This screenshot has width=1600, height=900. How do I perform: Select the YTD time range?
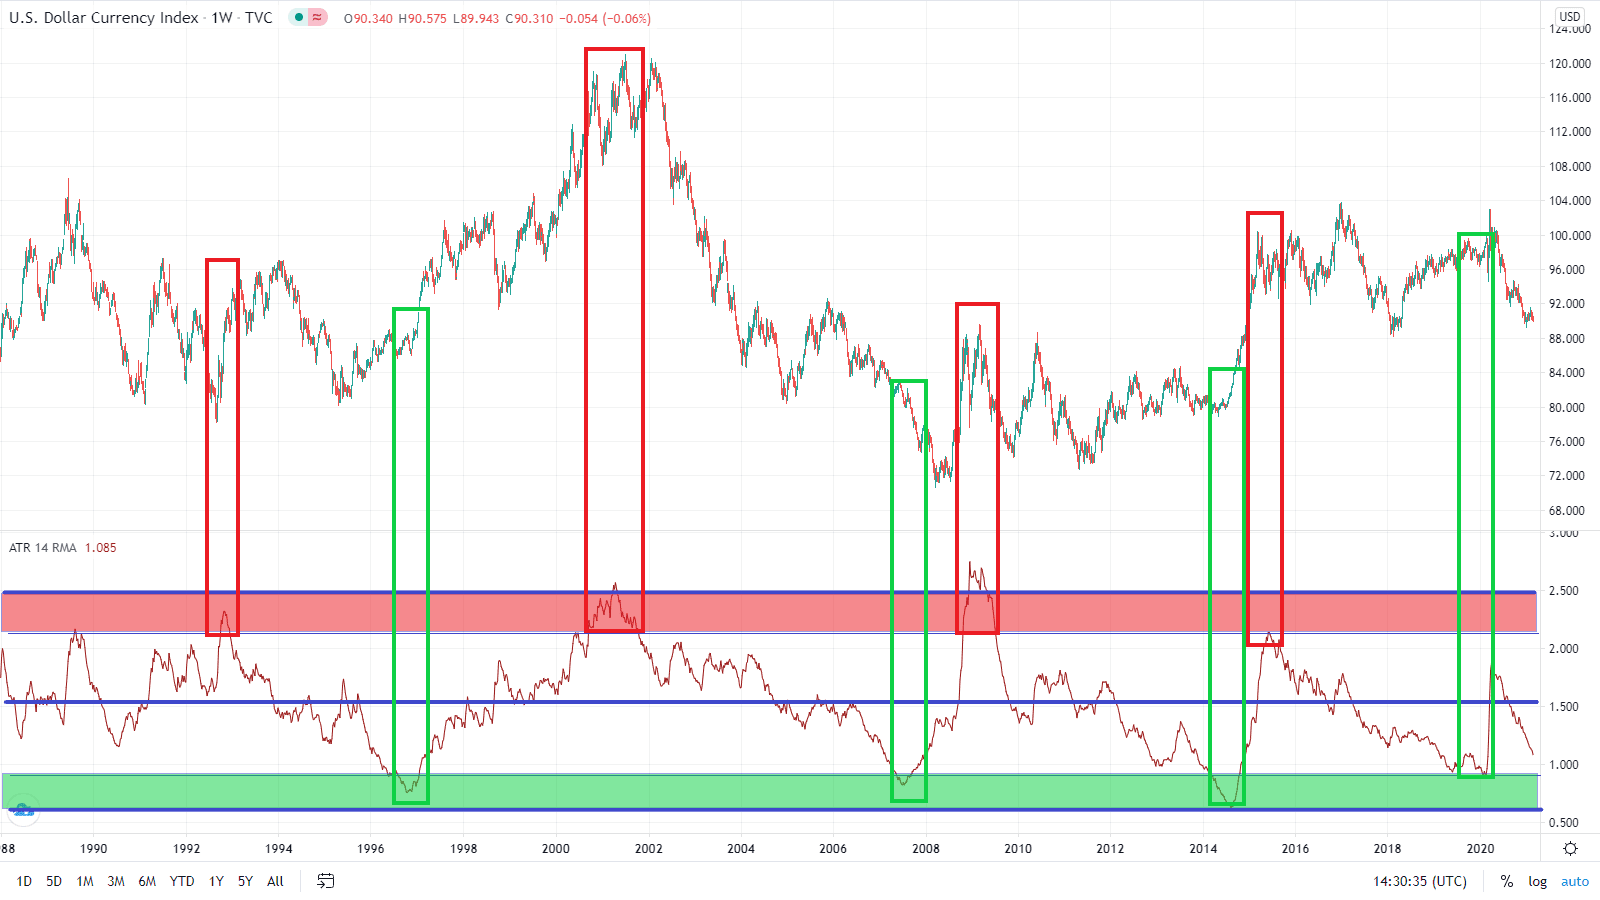tap(182, 881)
